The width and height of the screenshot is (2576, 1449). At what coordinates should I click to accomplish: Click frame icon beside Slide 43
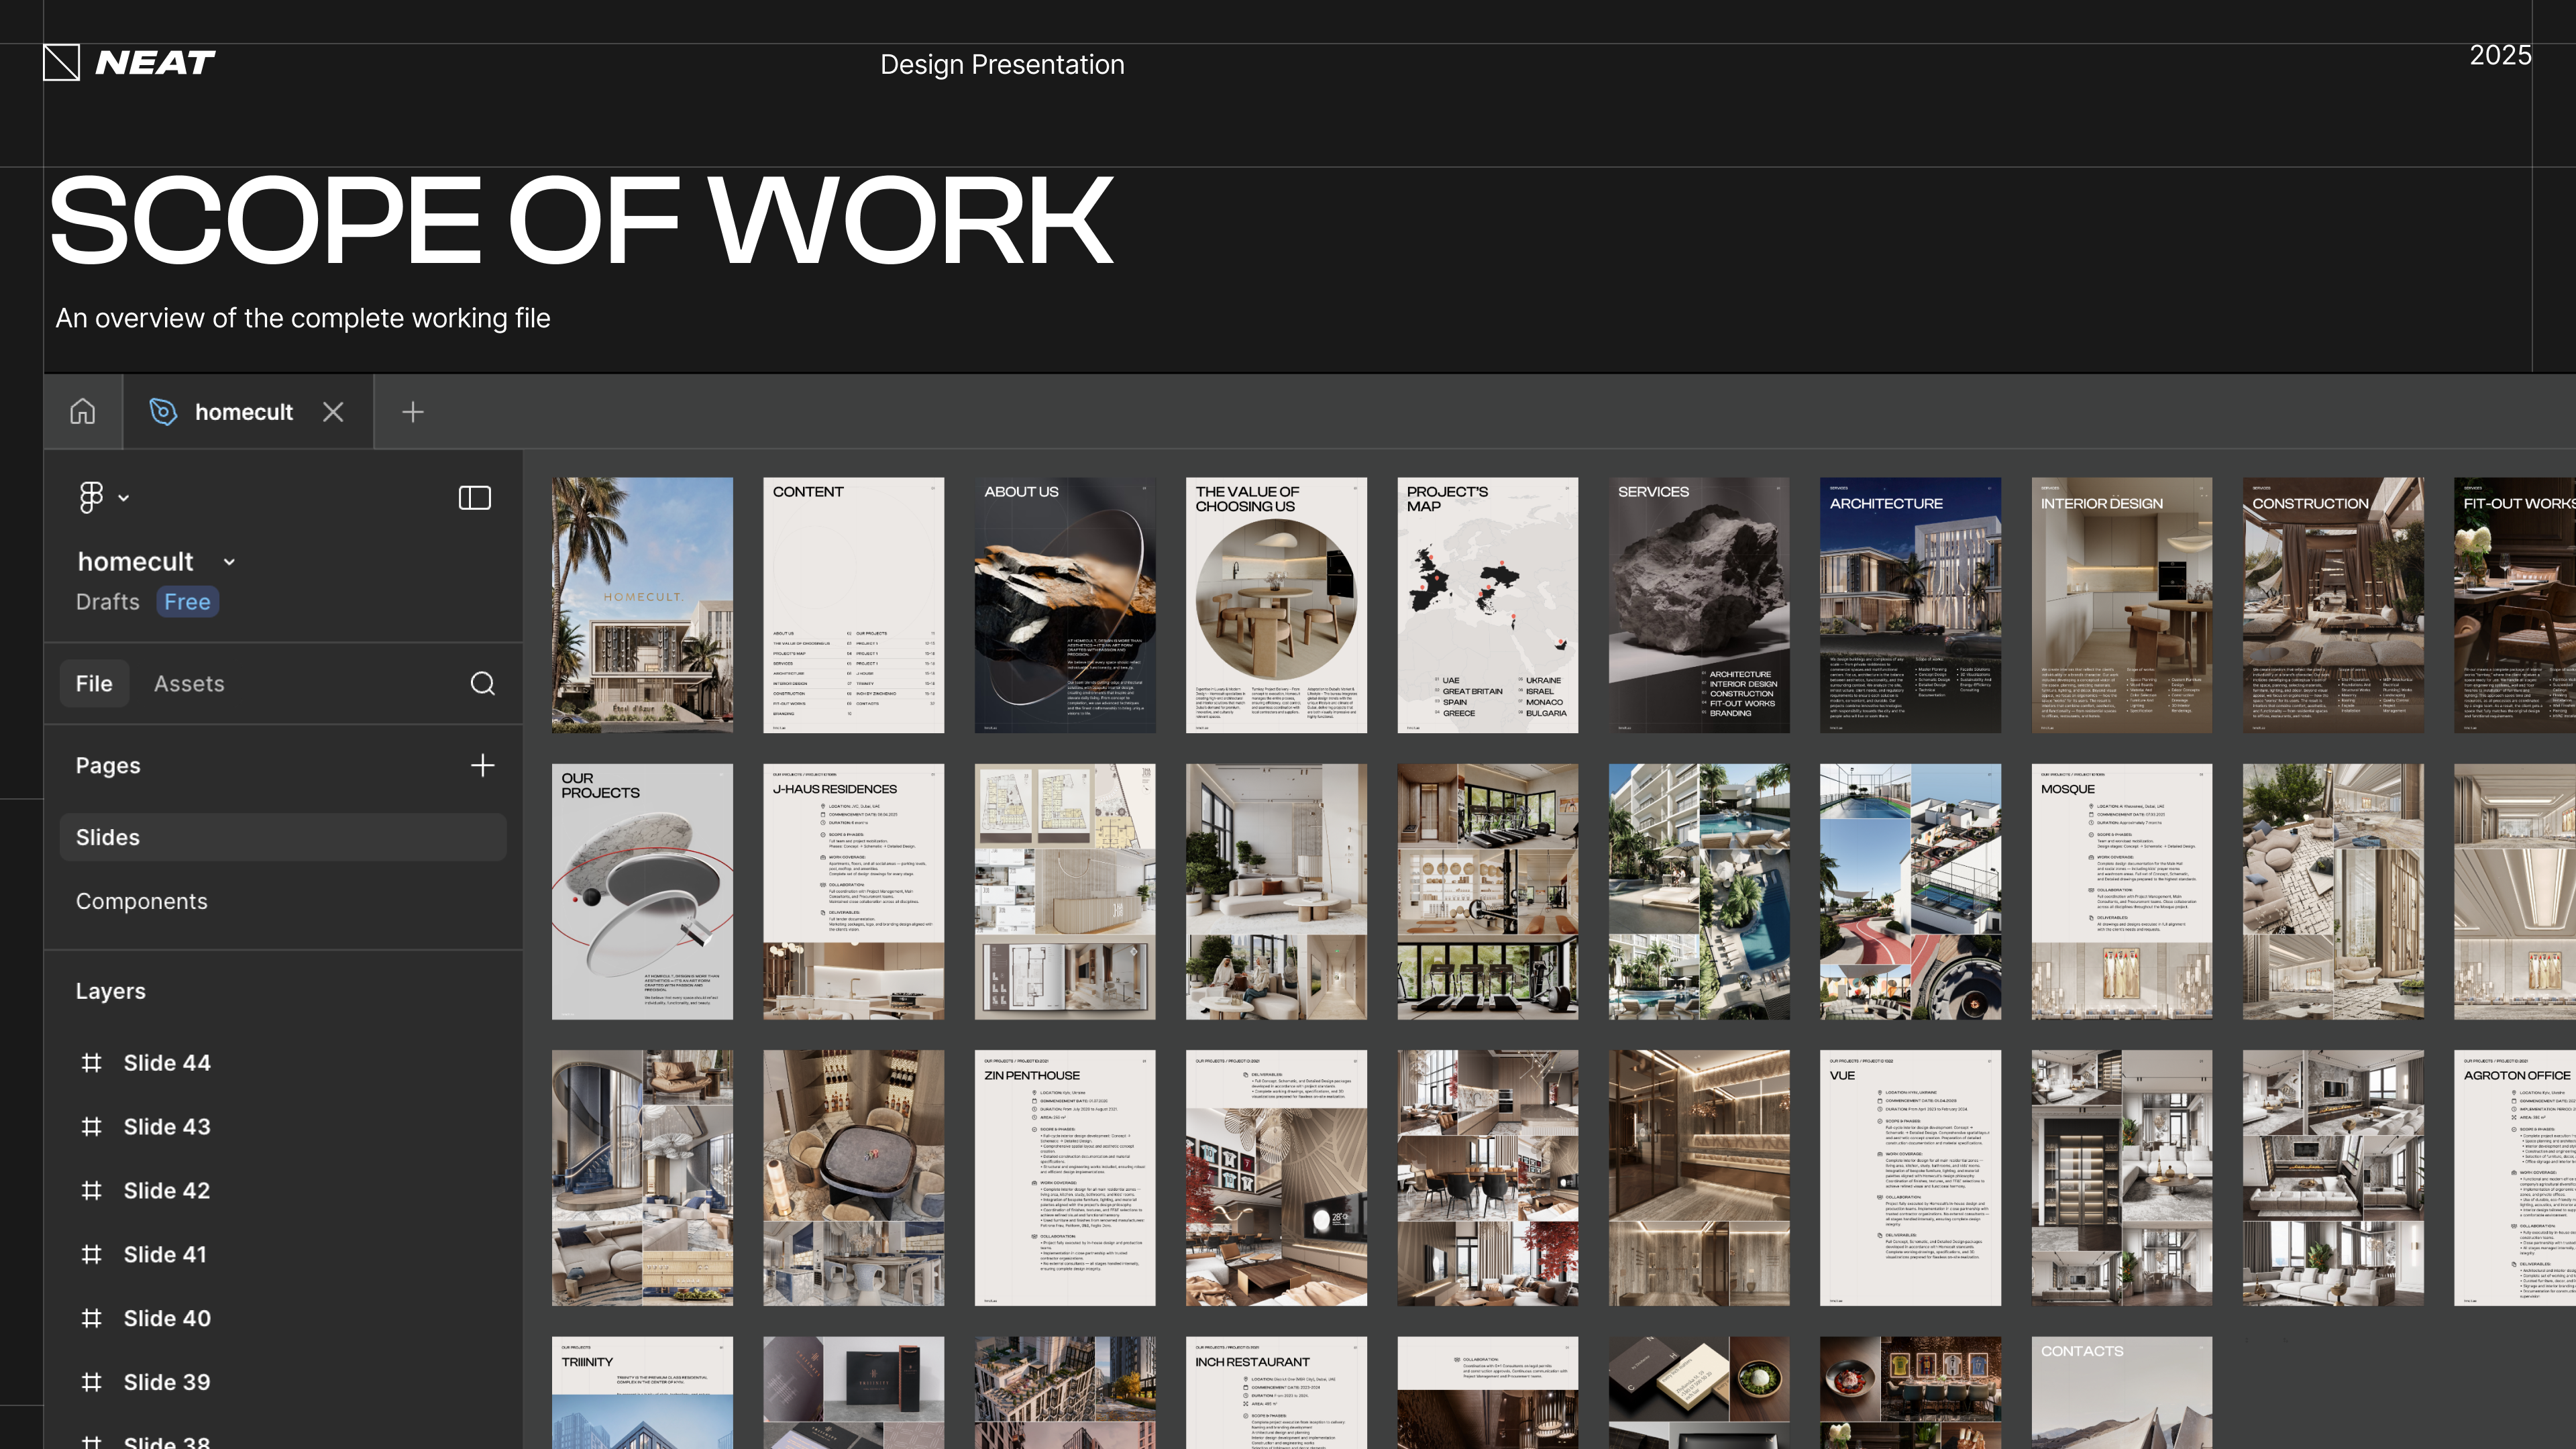(x=91, y=1127)
